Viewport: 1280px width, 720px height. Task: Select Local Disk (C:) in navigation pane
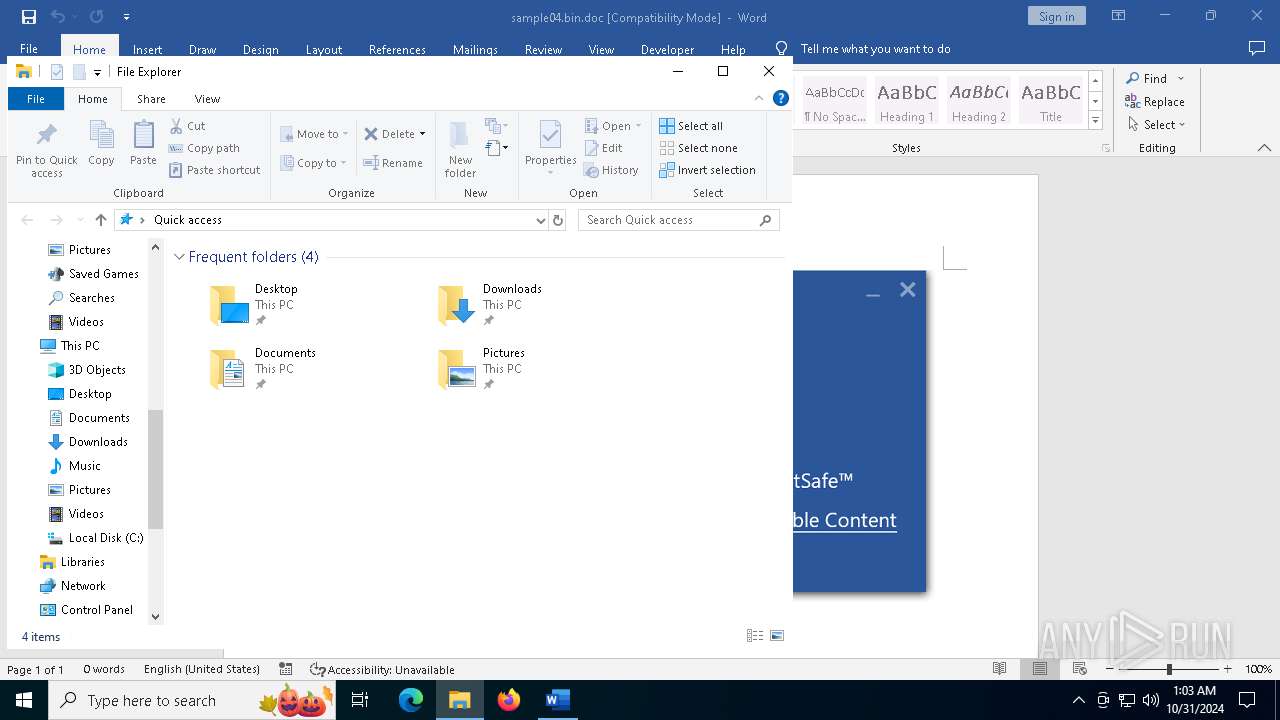[x=96, y=538]
